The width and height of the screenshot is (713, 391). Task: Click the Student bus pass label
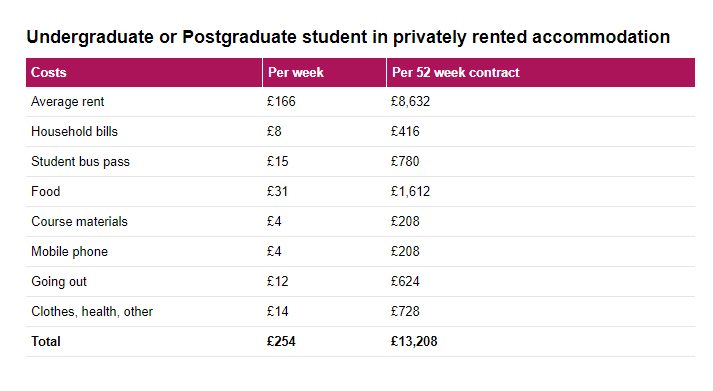coord(80,161)
